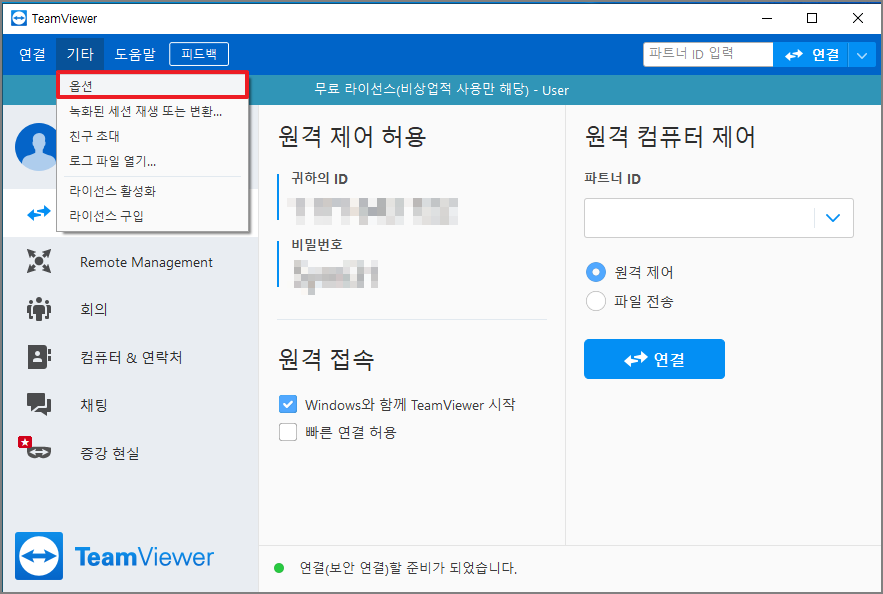
Task: Click the 컴퓨터 & 연락처 label
Action: tap(131, 358)
